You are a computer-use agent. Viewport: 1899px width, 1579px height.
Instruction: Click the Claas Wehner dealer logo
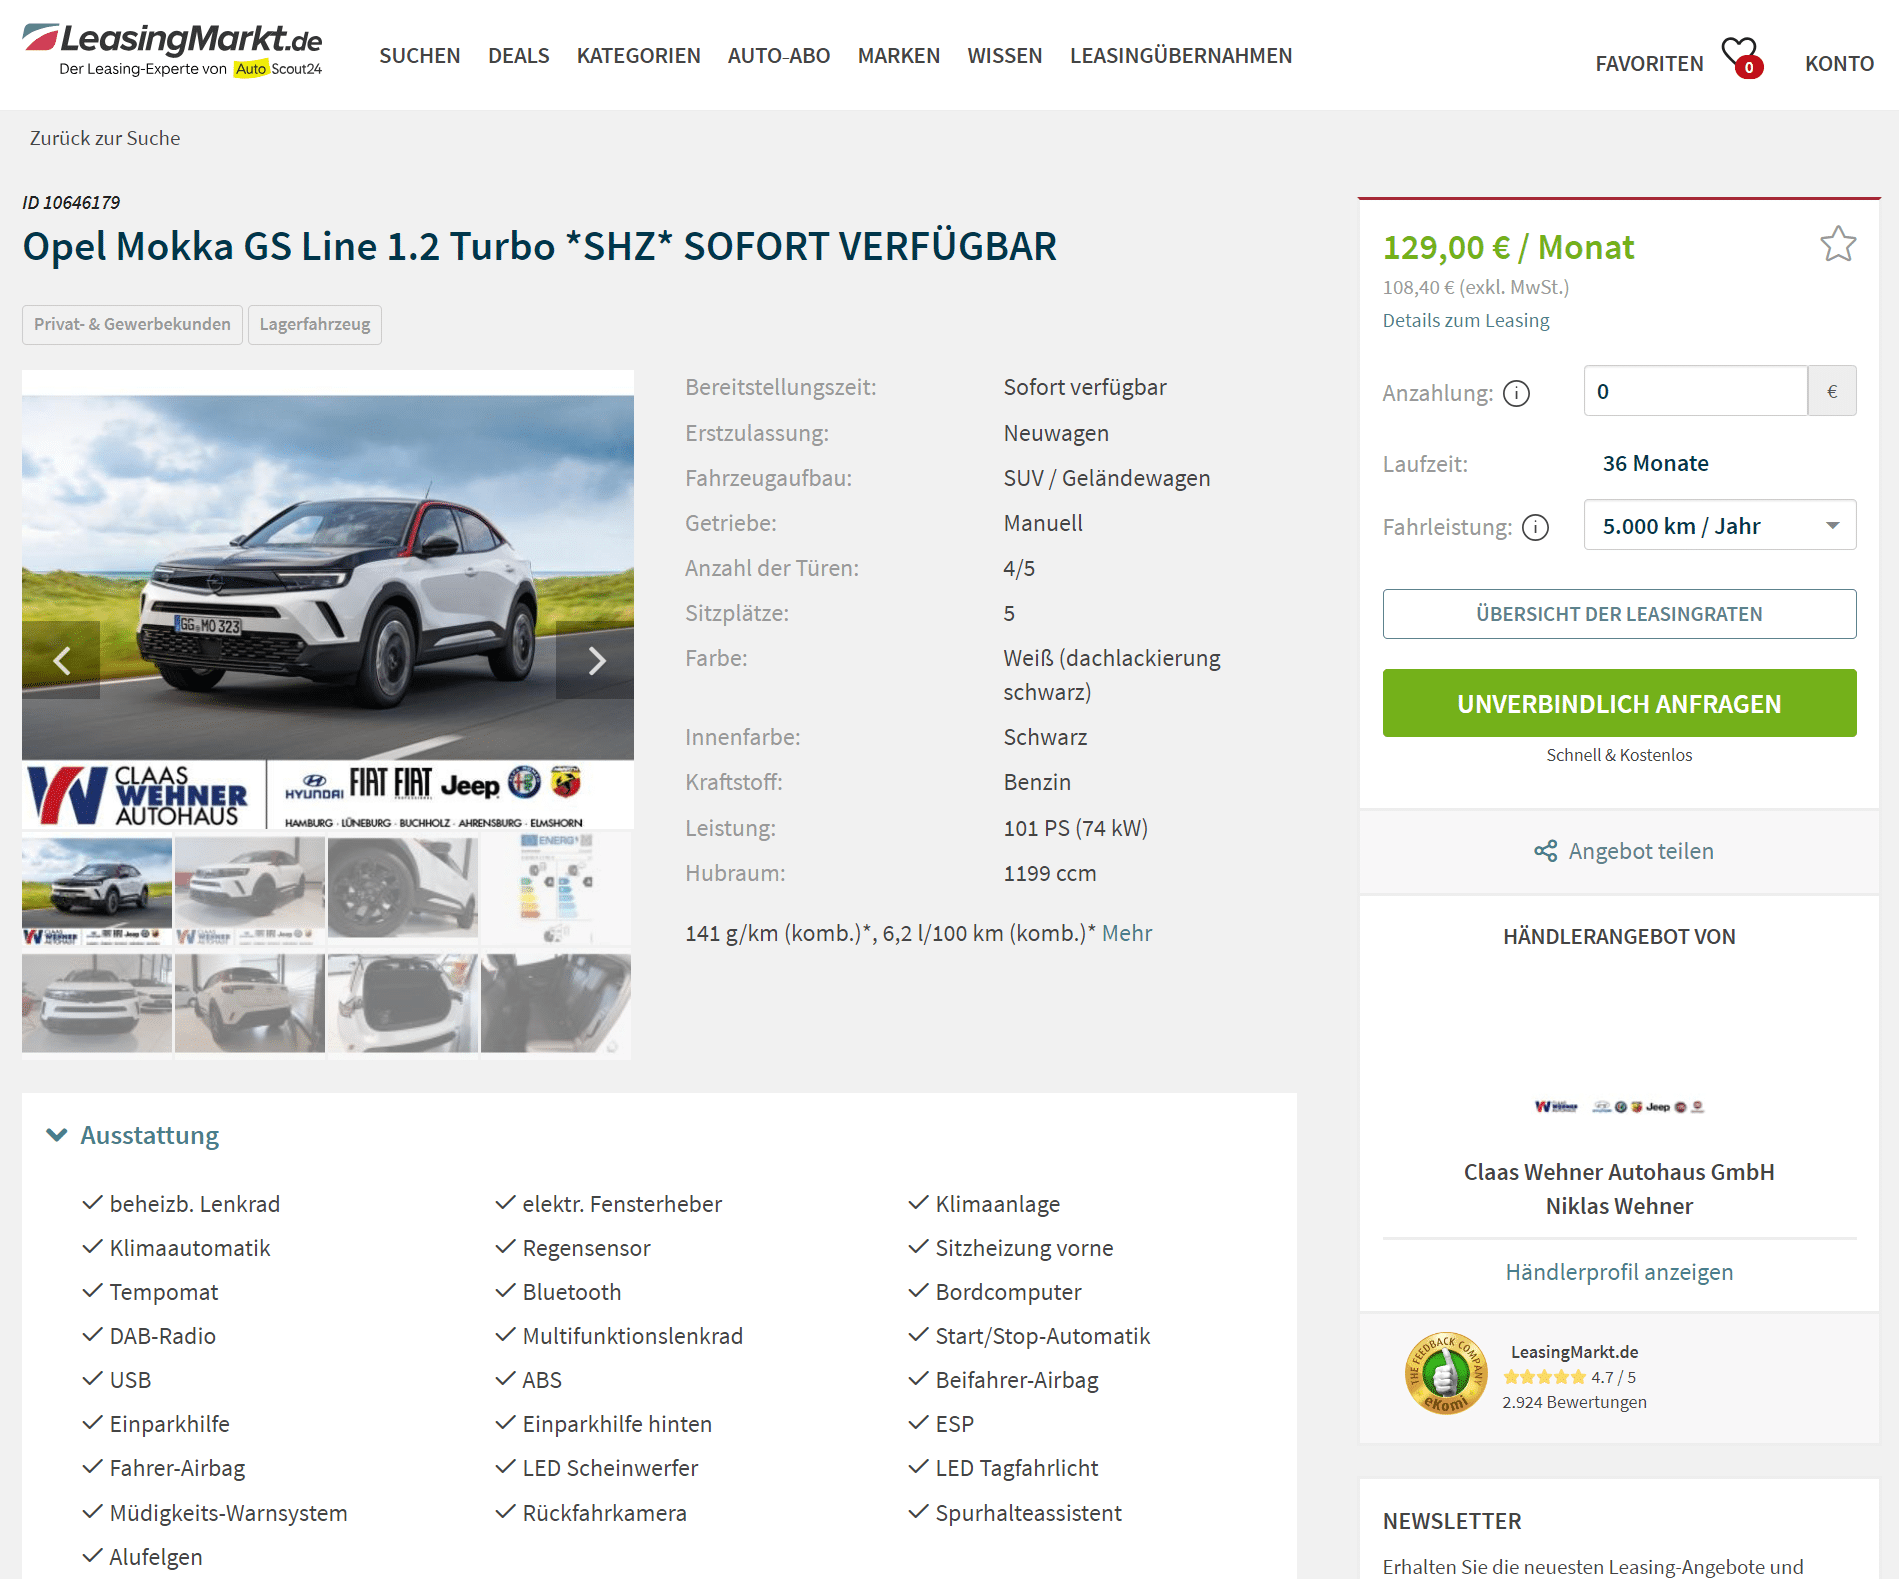[x=1619, y=1106]
